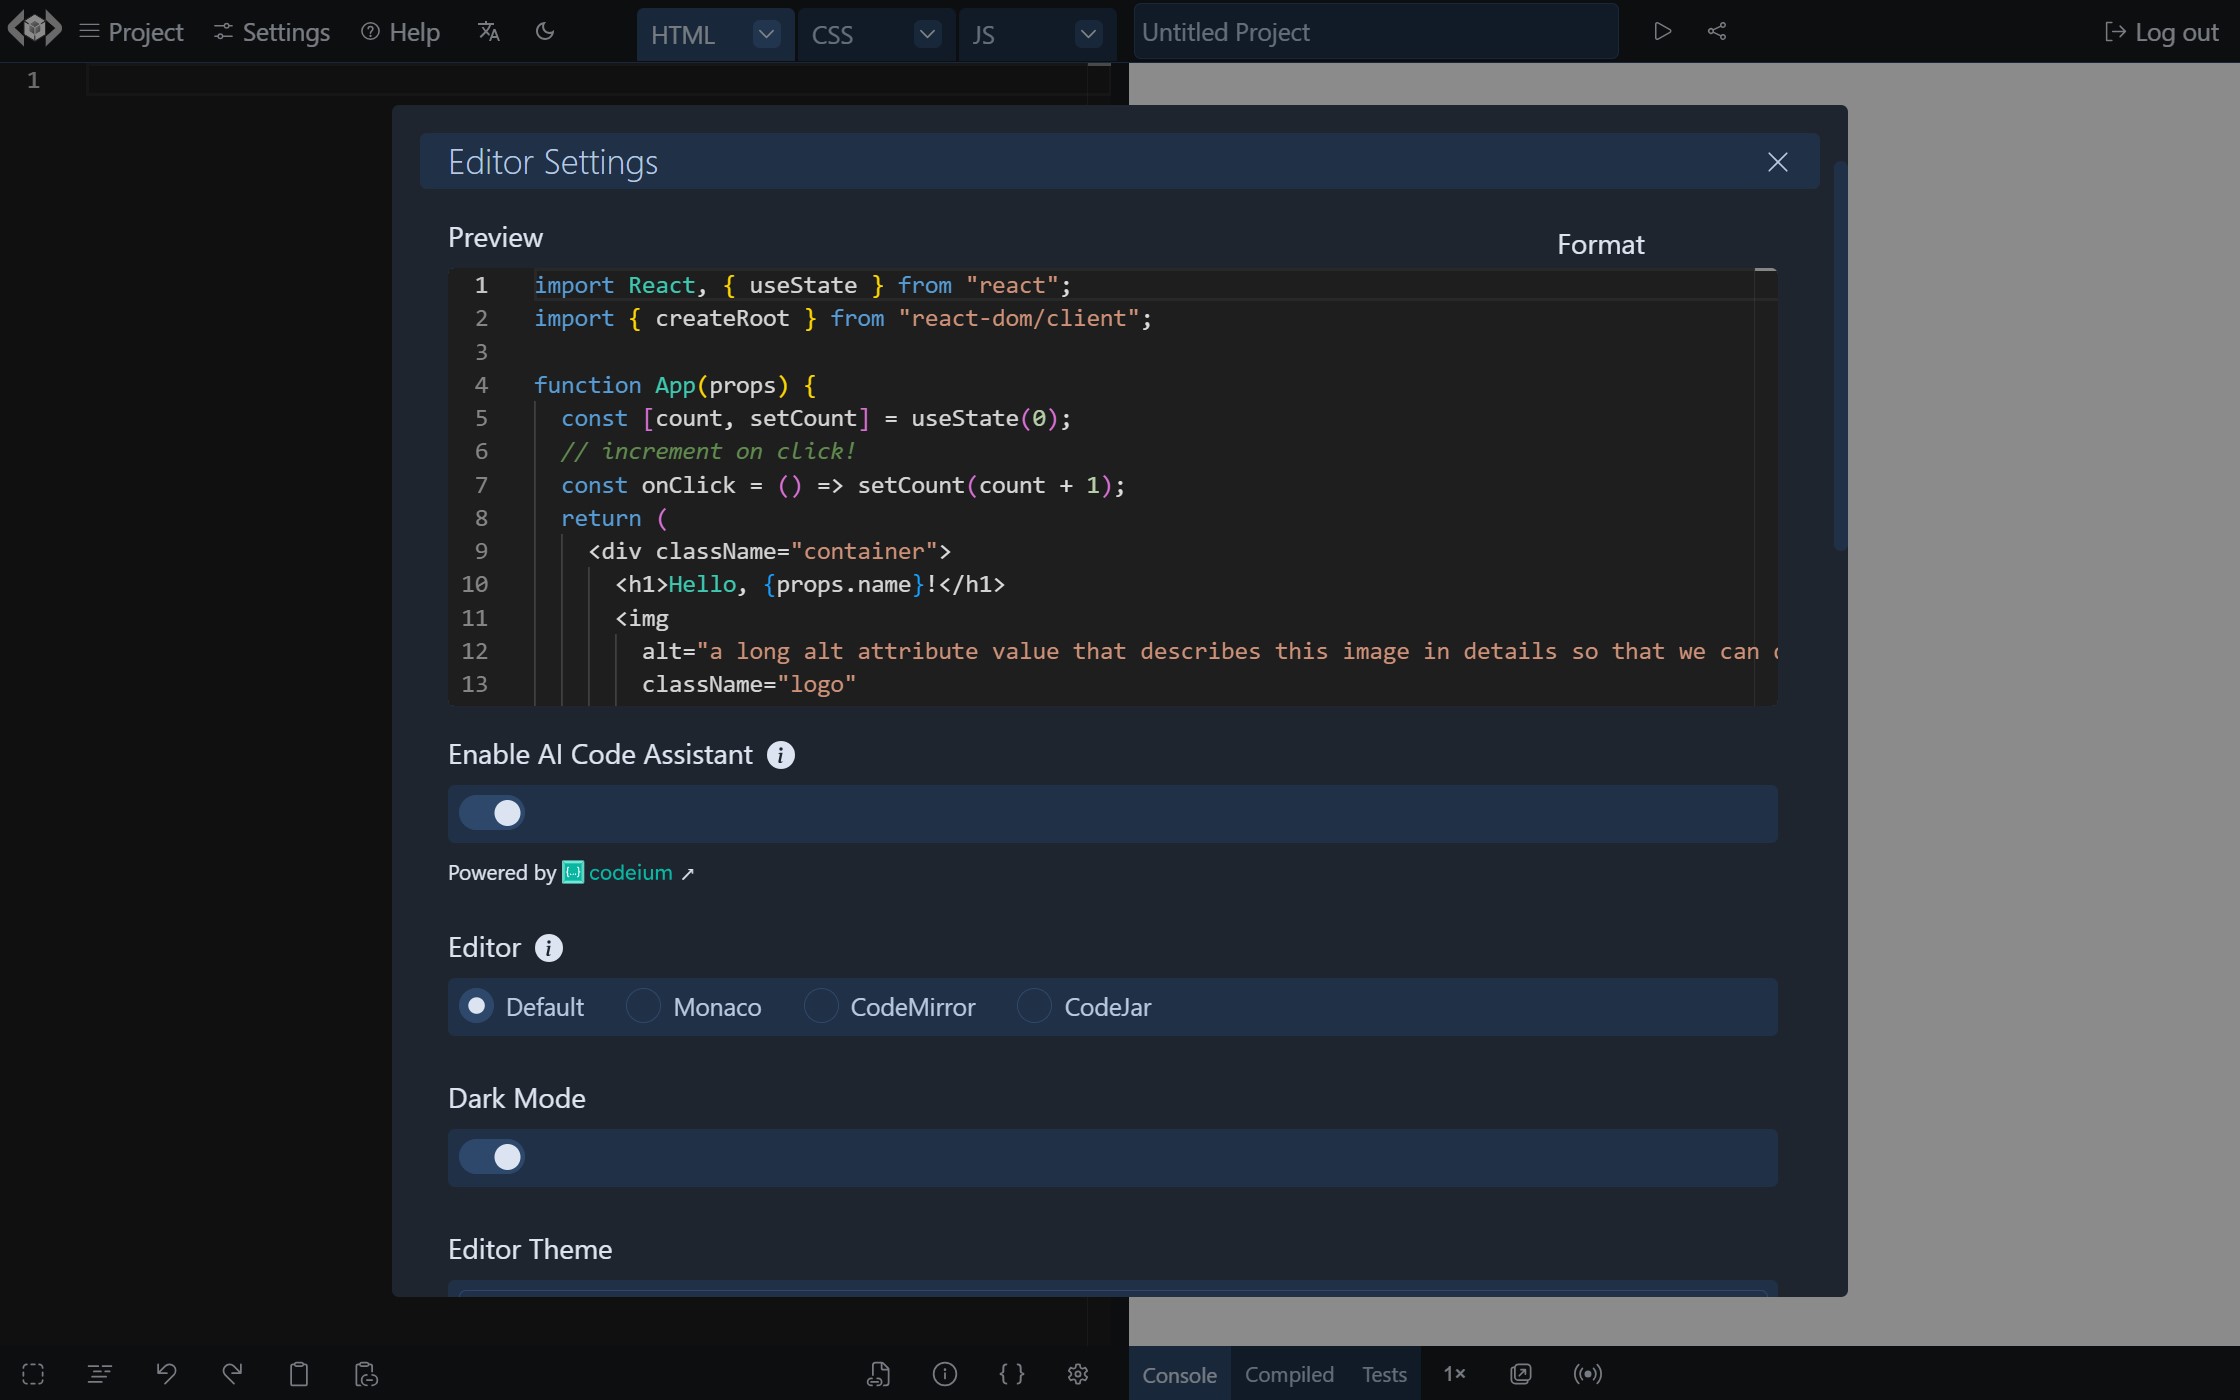Viewport: 2240px width, 1400px height.
Task: Click the curly braces code formatting icon
Action: pyautogui.click(x=1011, y=1374)
